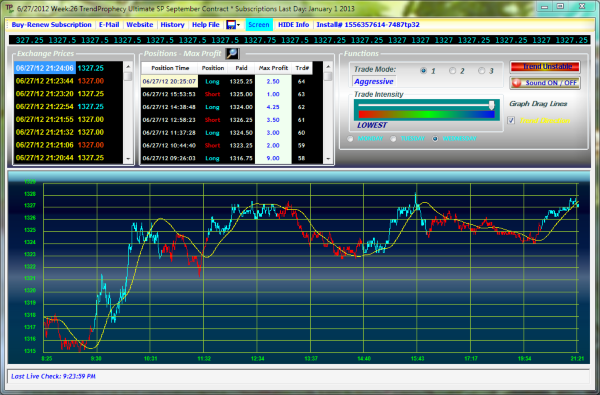Select the MONDAY radio button
This screenshot has width=600, height=395.
pyautogui.click(x=350, y=139)
